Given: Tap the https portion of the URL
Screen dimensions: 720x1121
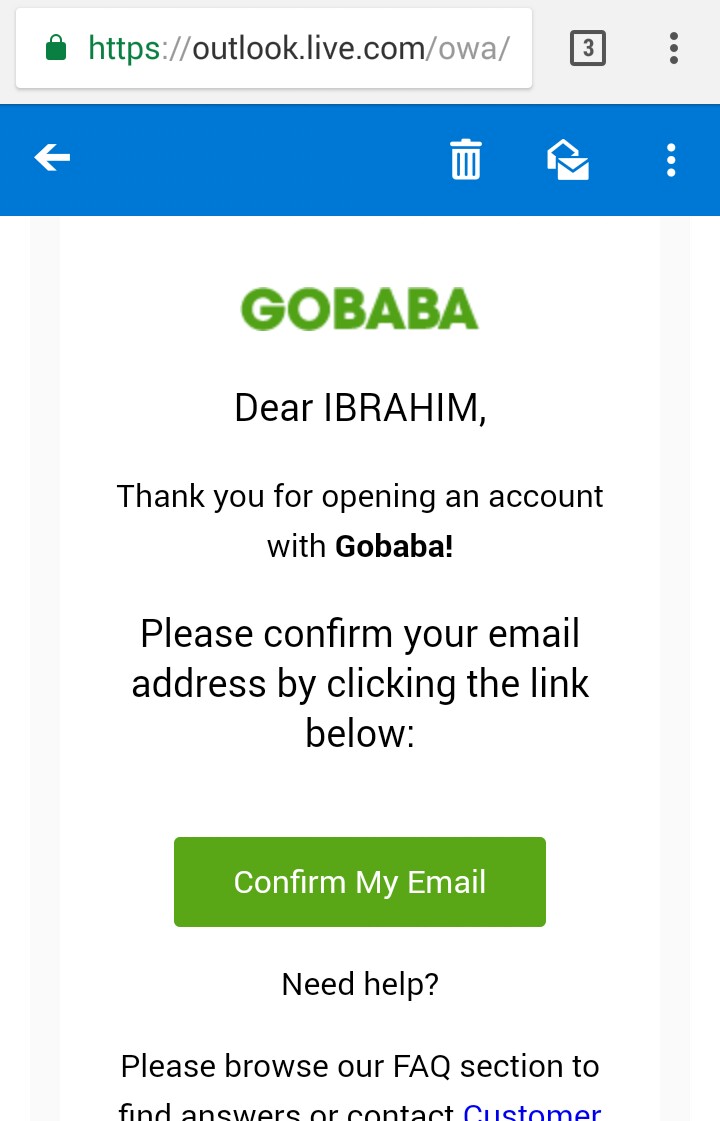Looking at the screenshot, I should [125, 48].
